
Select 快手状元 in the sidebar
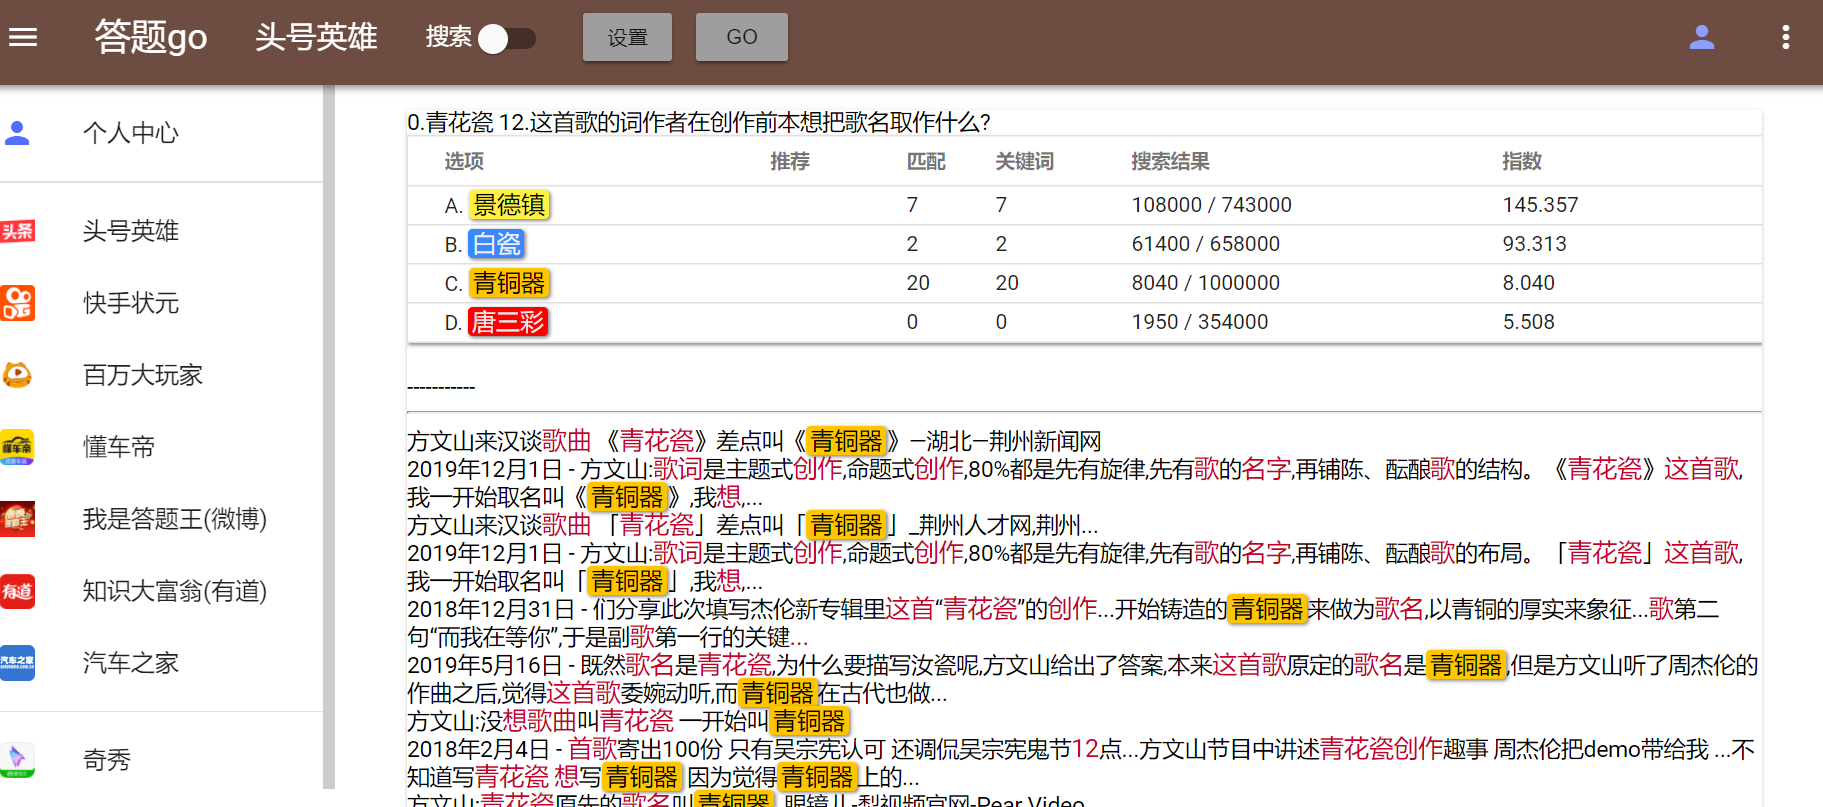coord(131,303)
